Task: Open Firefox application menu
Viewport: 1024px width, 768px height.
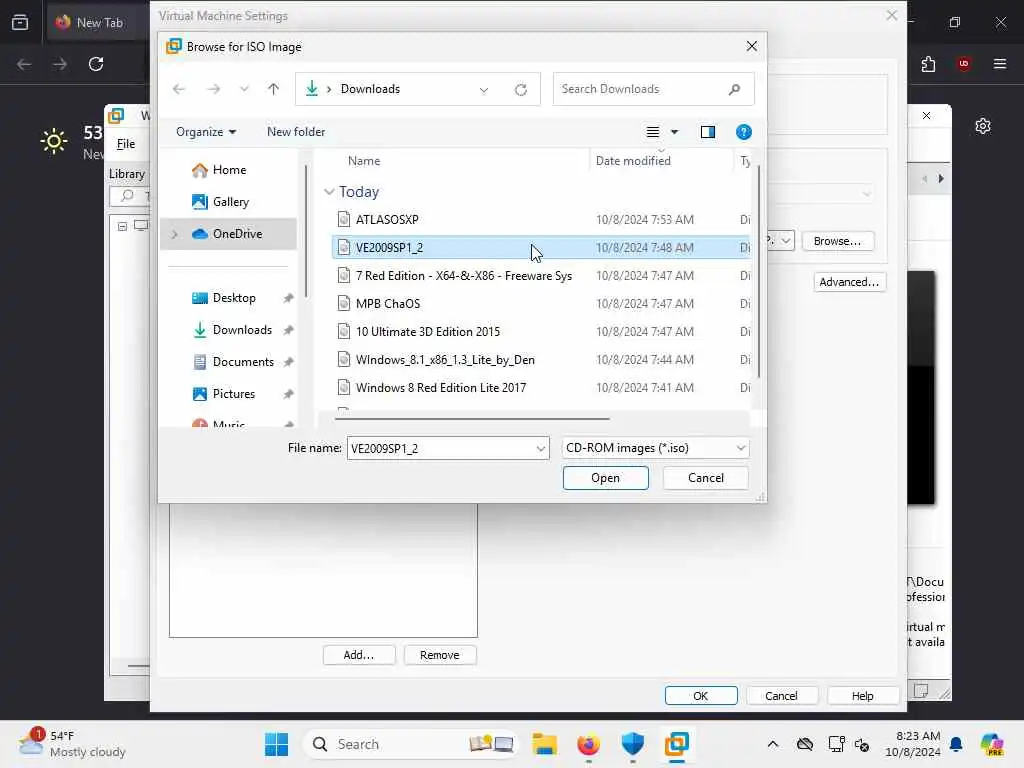Action: pyautogui.click(x=999, y=64)
